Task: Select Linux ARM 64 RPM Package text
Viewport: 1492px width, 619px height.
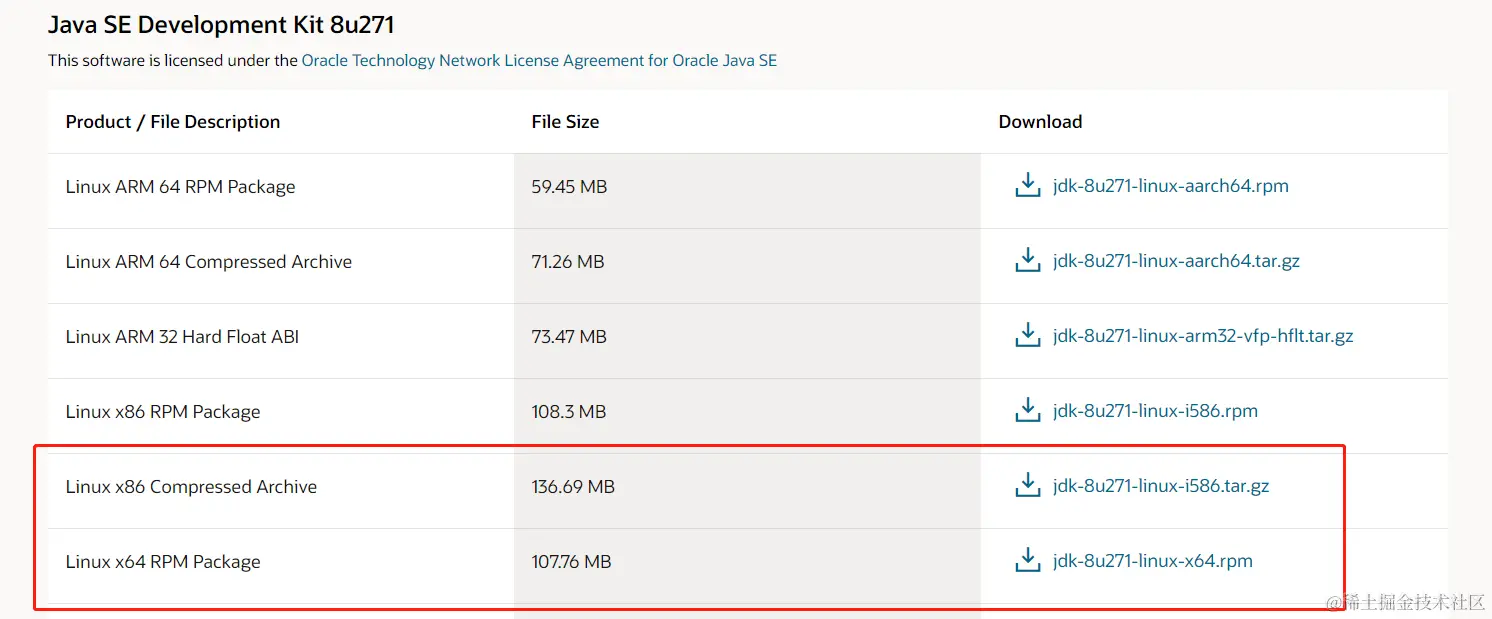Action: 181,187
